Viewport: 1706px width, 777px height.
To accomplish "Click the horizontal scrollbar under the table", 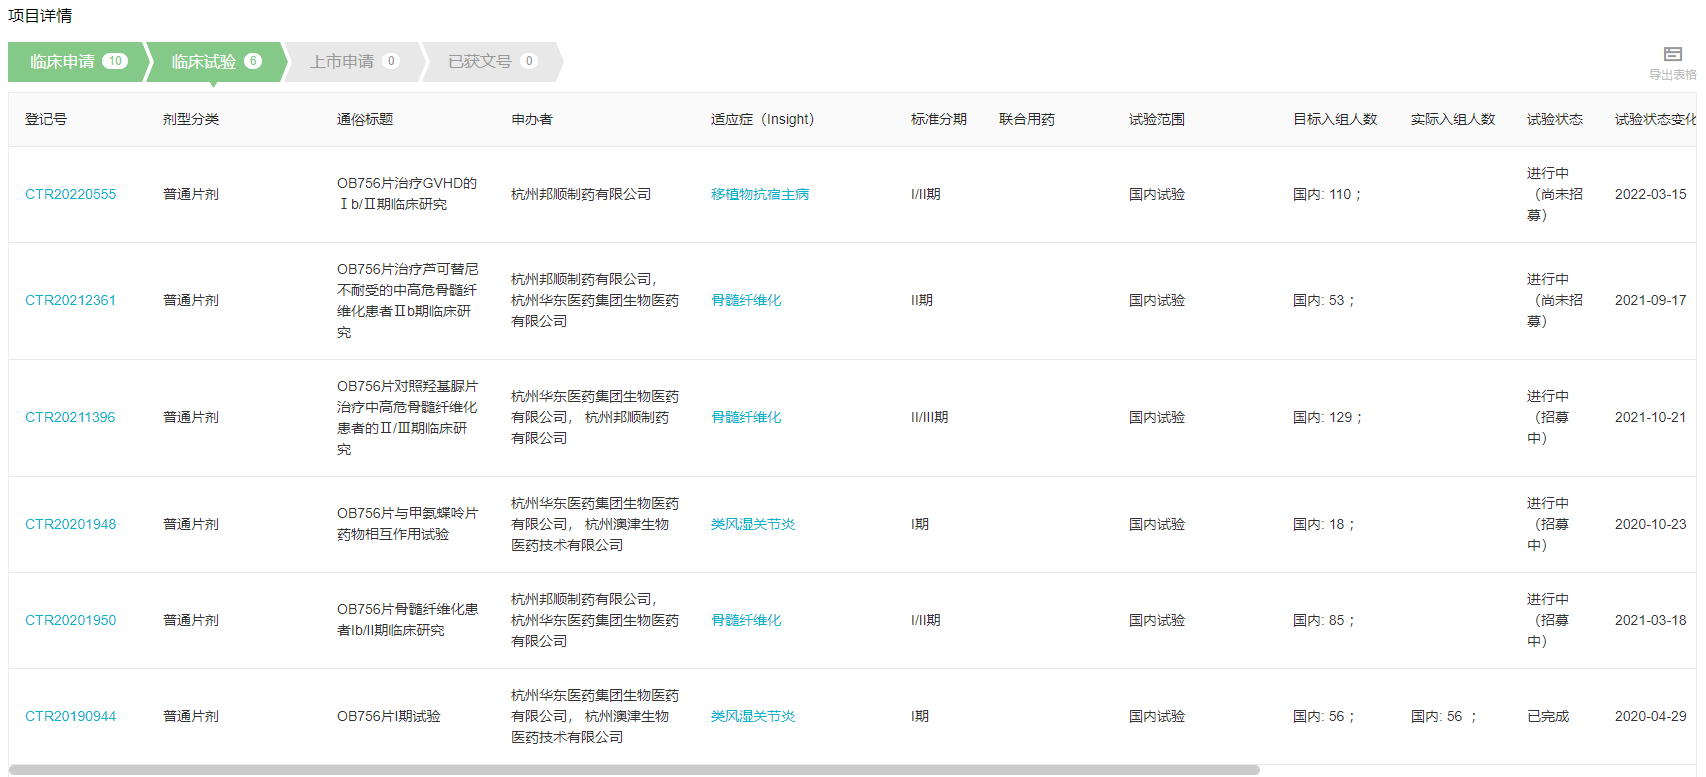I will click(x=634, y=770).
